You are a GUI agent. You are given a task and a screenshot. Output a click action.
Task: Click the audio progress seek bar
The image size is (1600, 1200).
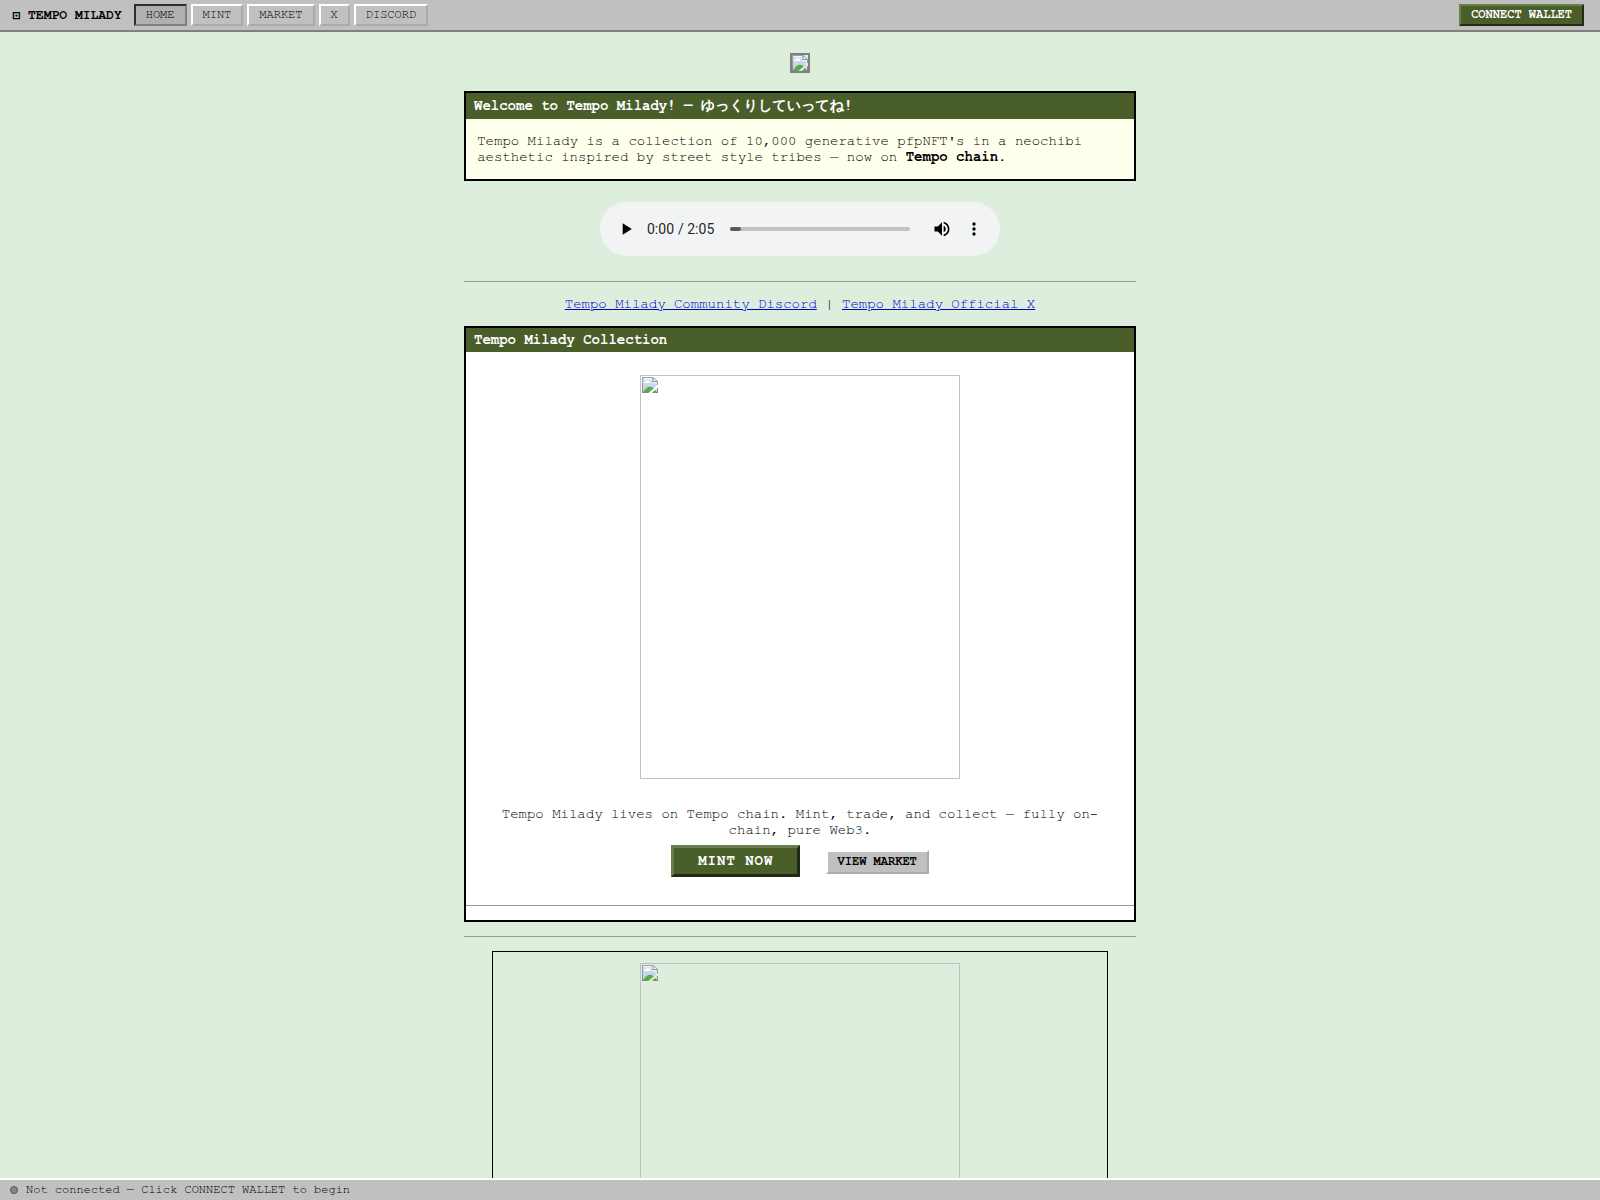(820, 228)
